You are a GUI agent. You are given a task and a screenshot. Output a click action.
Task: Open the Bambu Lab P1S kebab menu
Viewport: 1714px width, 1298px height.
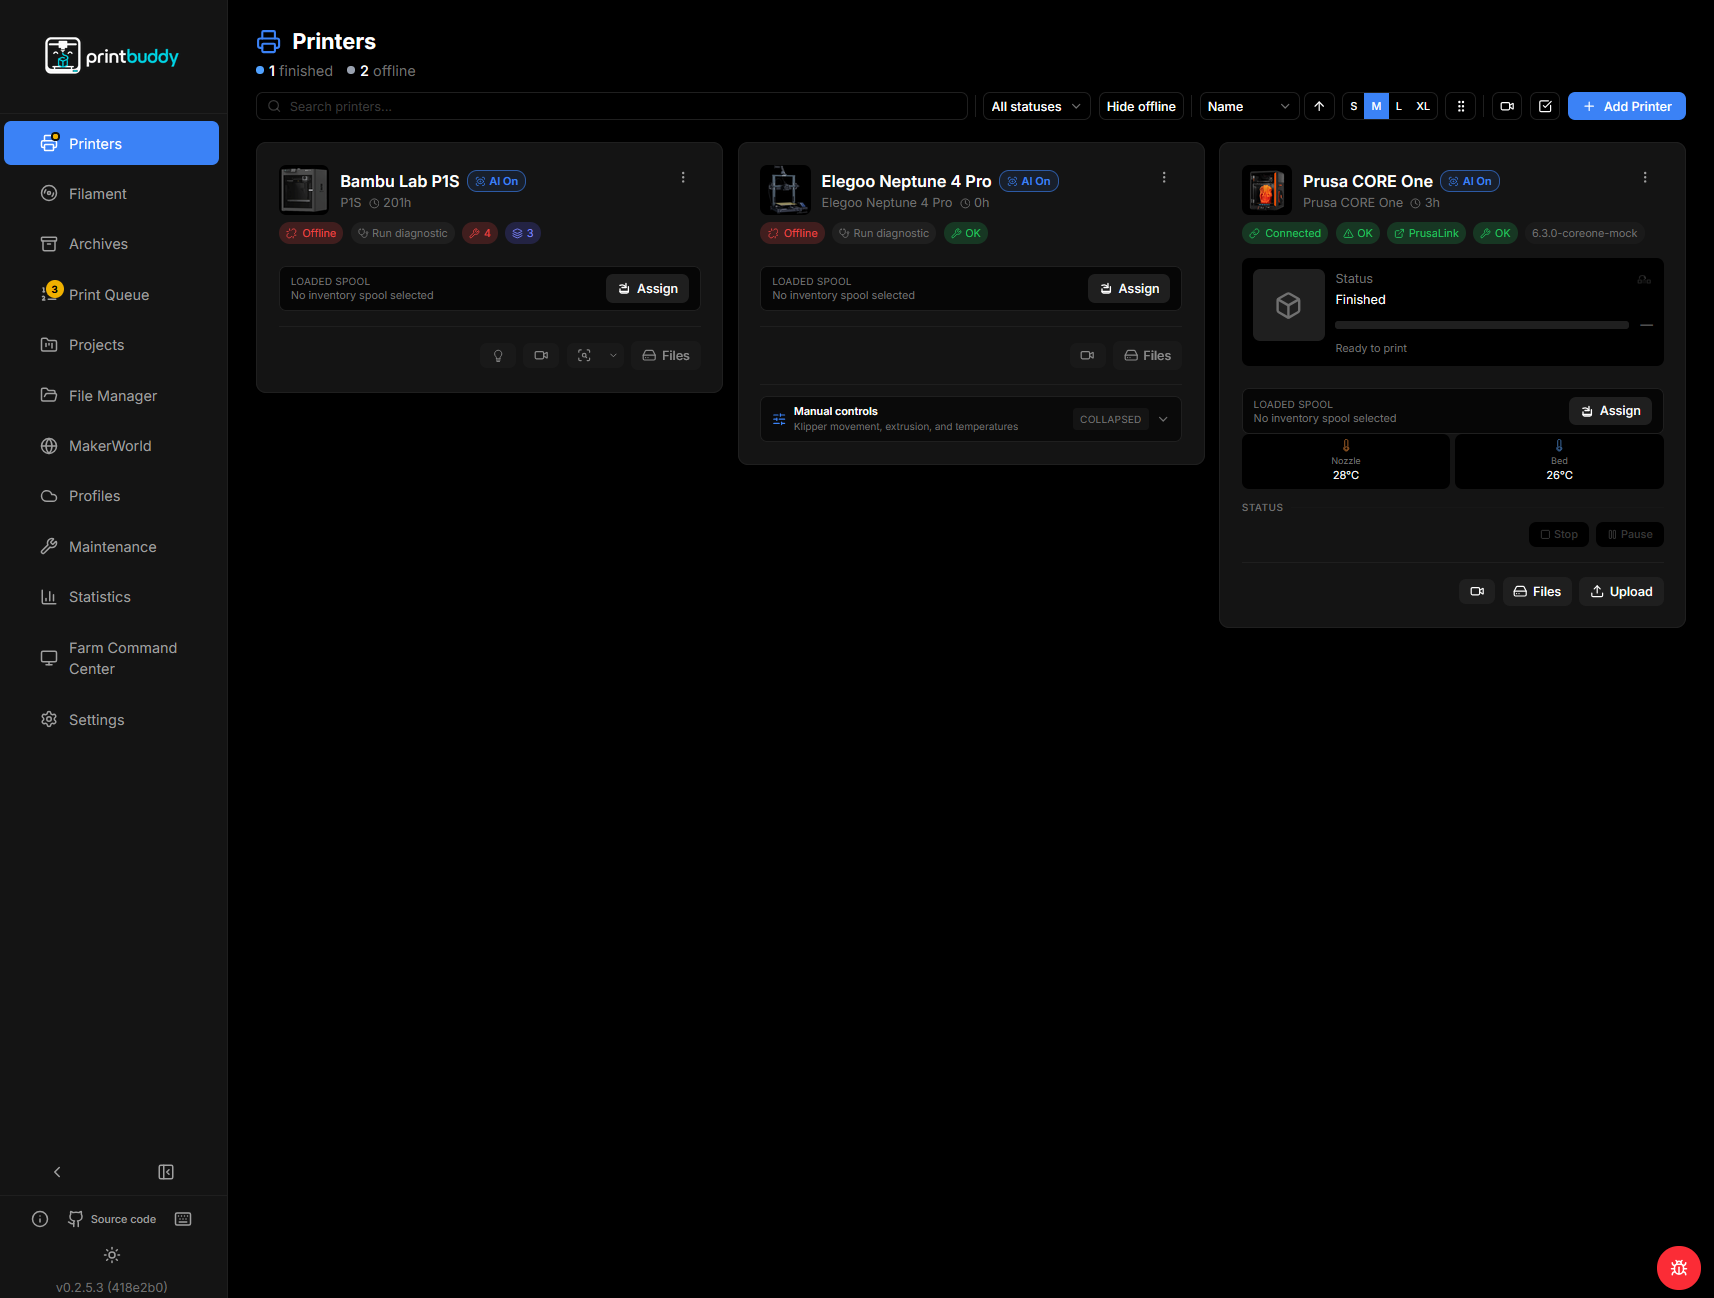click(683, 177)
